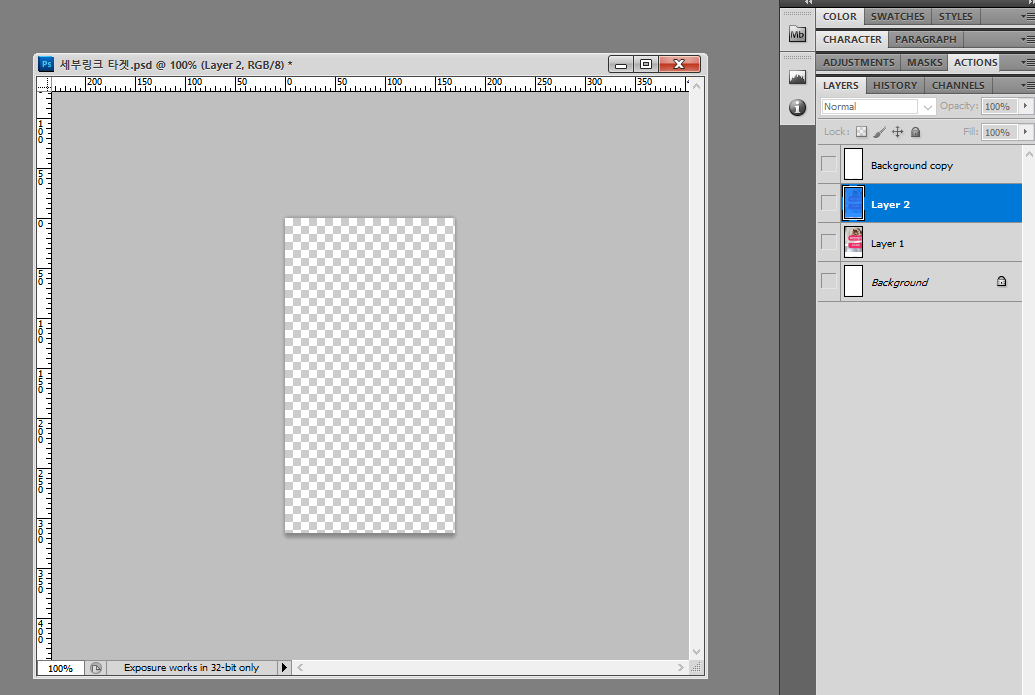1035x695 pixels.
Task: Switch to the Layers tab
Action: [841, 85]
